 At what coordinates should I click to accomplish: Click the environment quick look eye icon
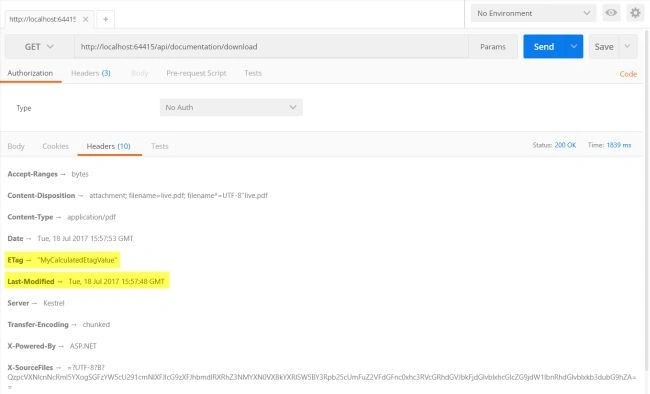click(x=611, y=13)
